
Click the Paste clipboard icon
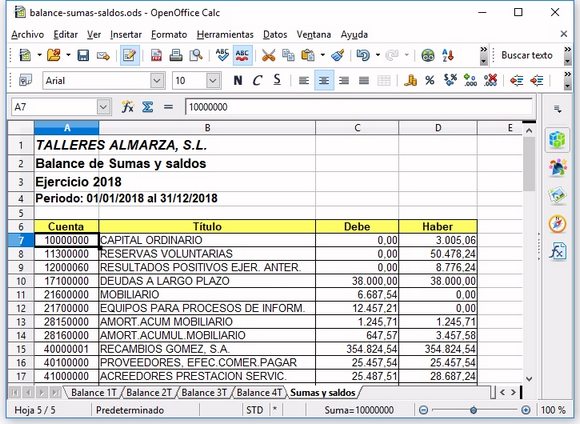point(308,55)
